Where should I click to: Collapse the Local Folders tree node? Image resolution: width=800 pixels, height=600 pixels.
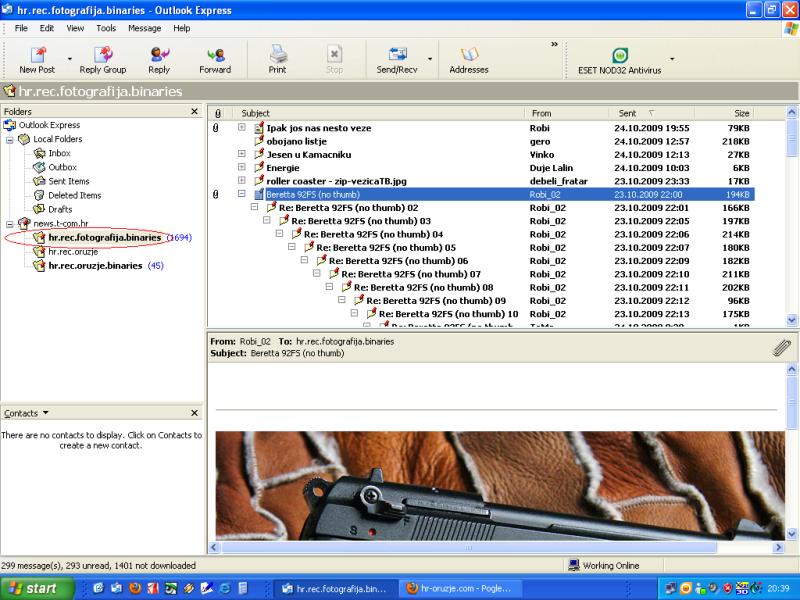click(x=10, y=139)
